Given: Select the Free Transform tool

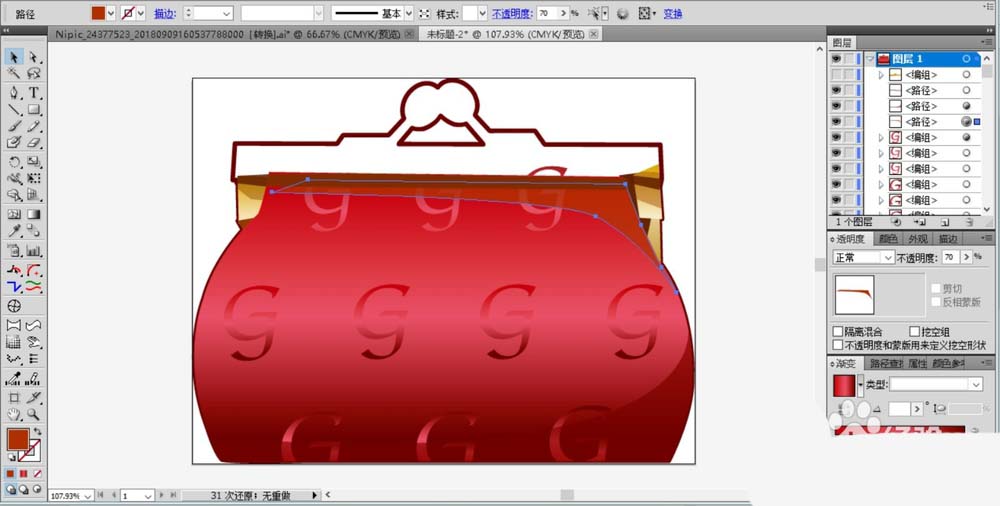Looking at the screenshot, I should (33, 179).
